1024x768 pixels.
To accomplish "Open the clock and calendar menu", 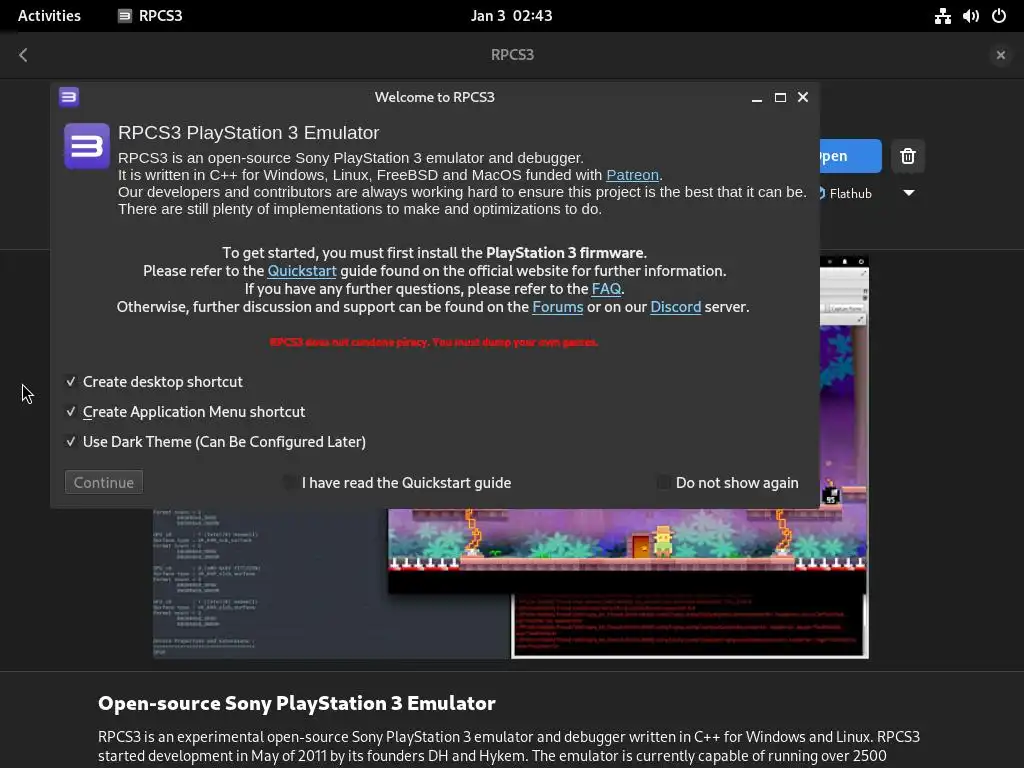I will (x=511, y=16).
